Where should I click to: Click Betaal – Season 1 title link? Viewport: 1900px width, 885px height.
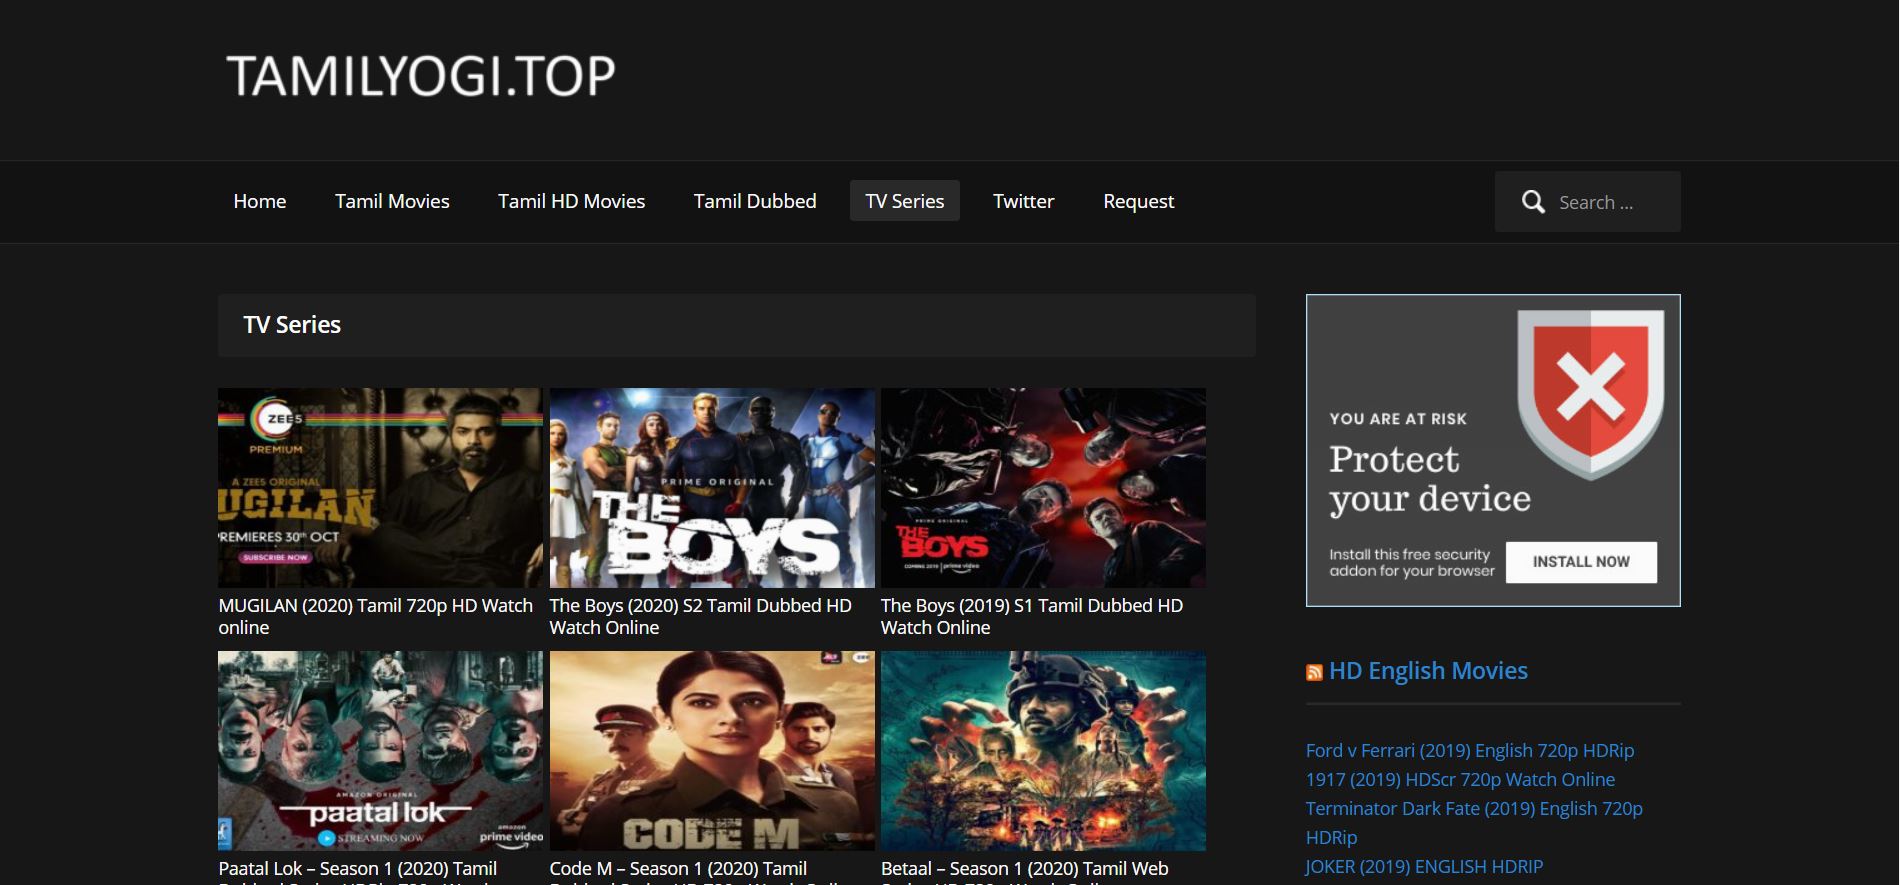click(1025, 870)
